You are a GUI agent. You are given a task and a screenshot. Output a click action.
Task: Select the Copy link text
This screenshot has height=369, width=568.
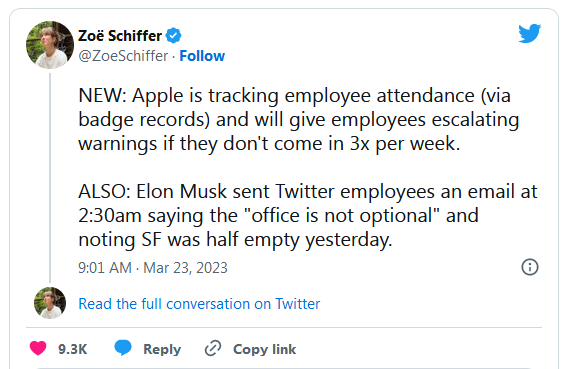tap(264, 349)
